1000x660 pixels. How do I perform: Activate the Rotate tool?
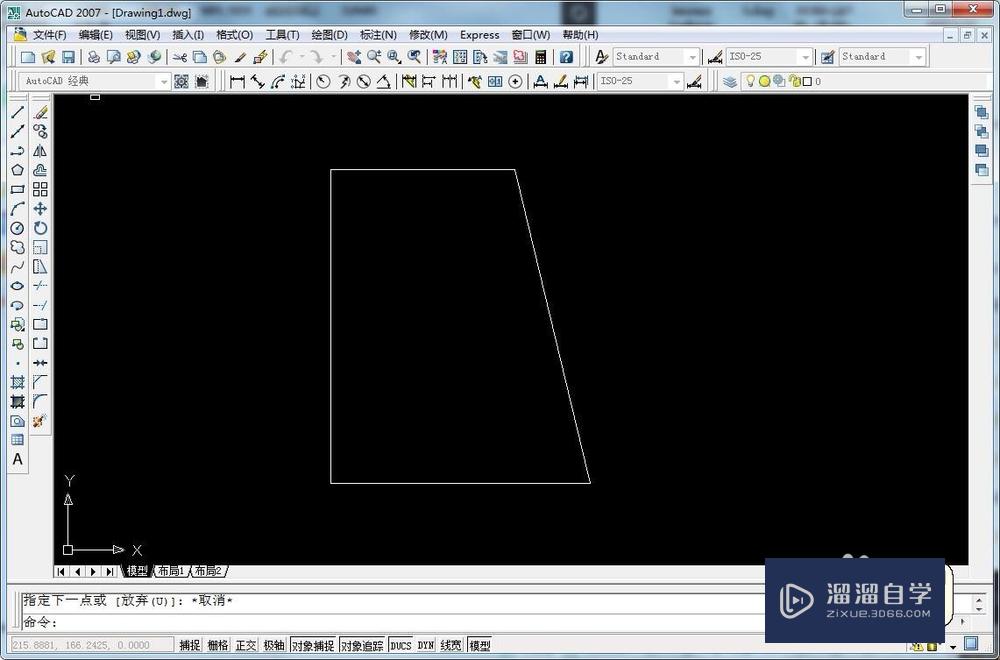[x=40, y=228]
